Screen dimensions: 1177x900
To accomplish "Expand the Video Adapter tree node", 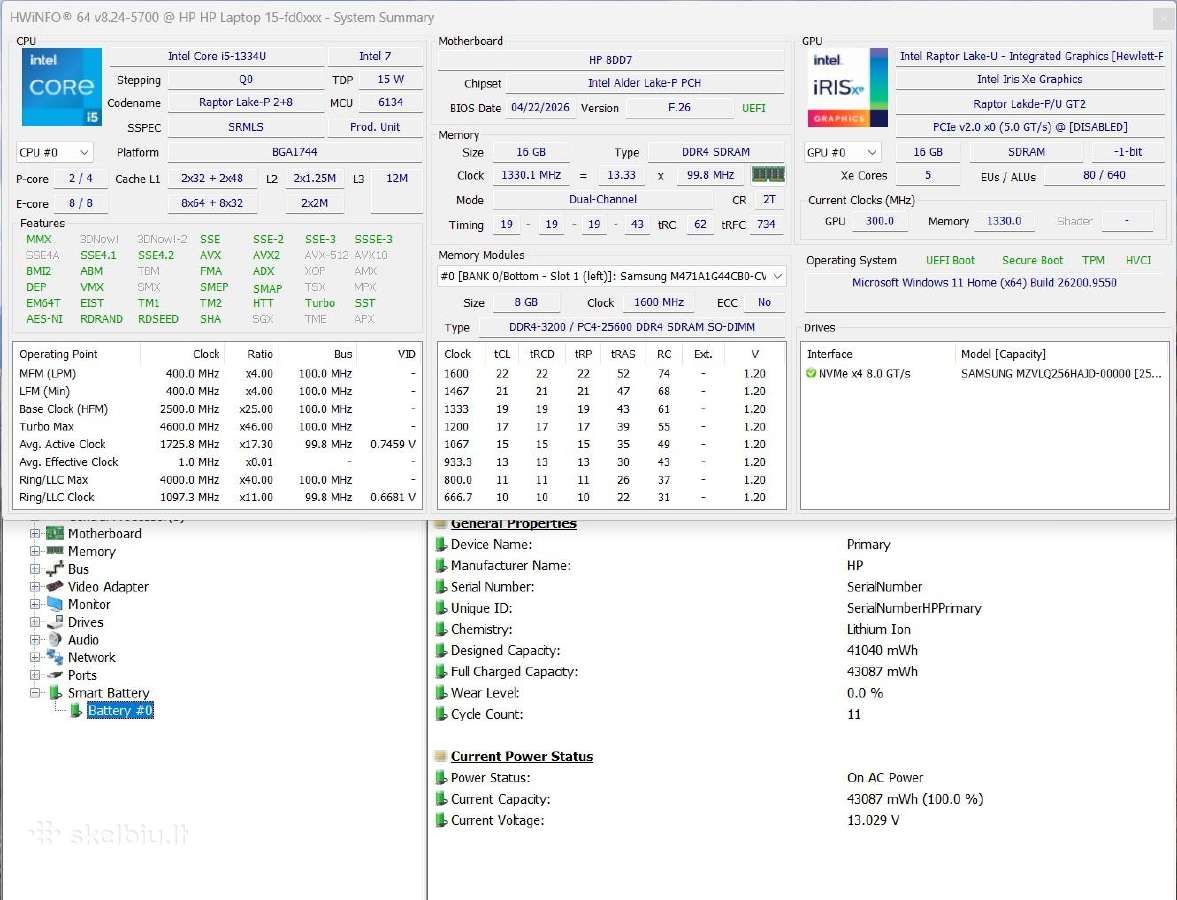I will [35, 586].
